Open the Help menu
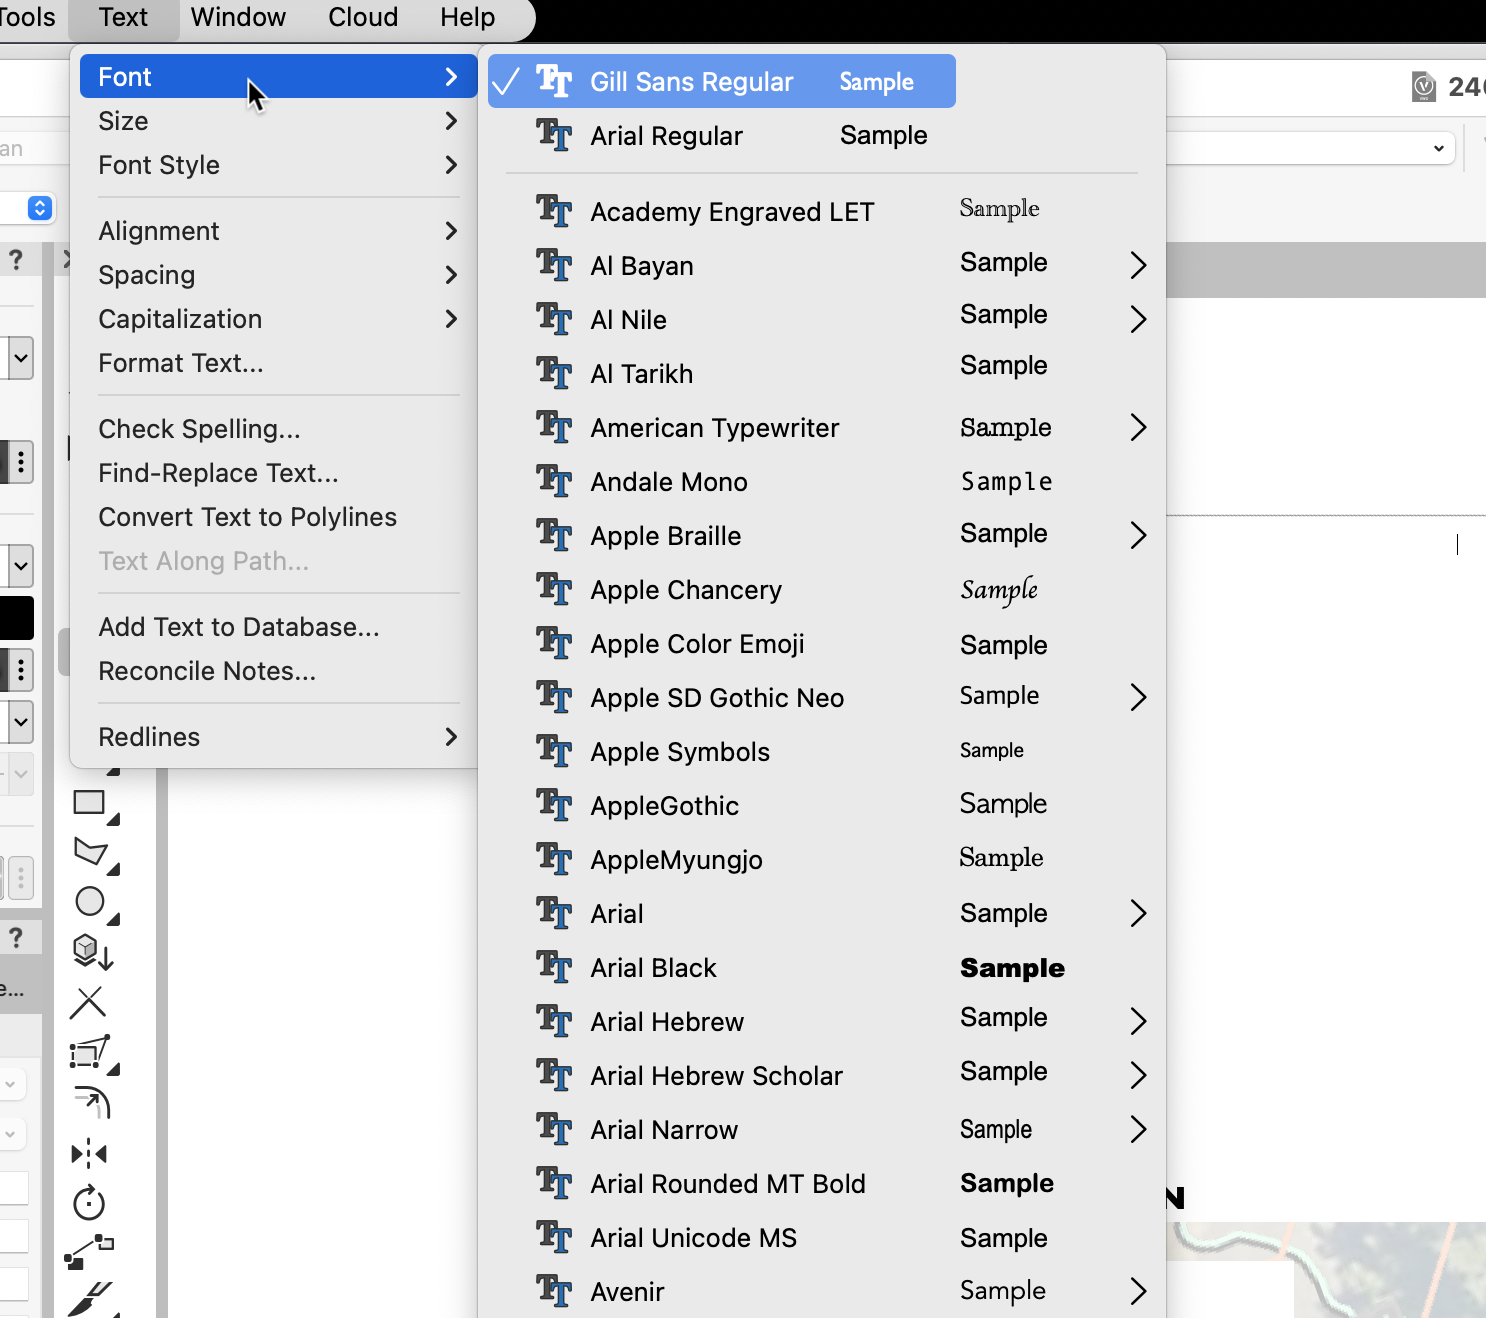 point(467,18)
